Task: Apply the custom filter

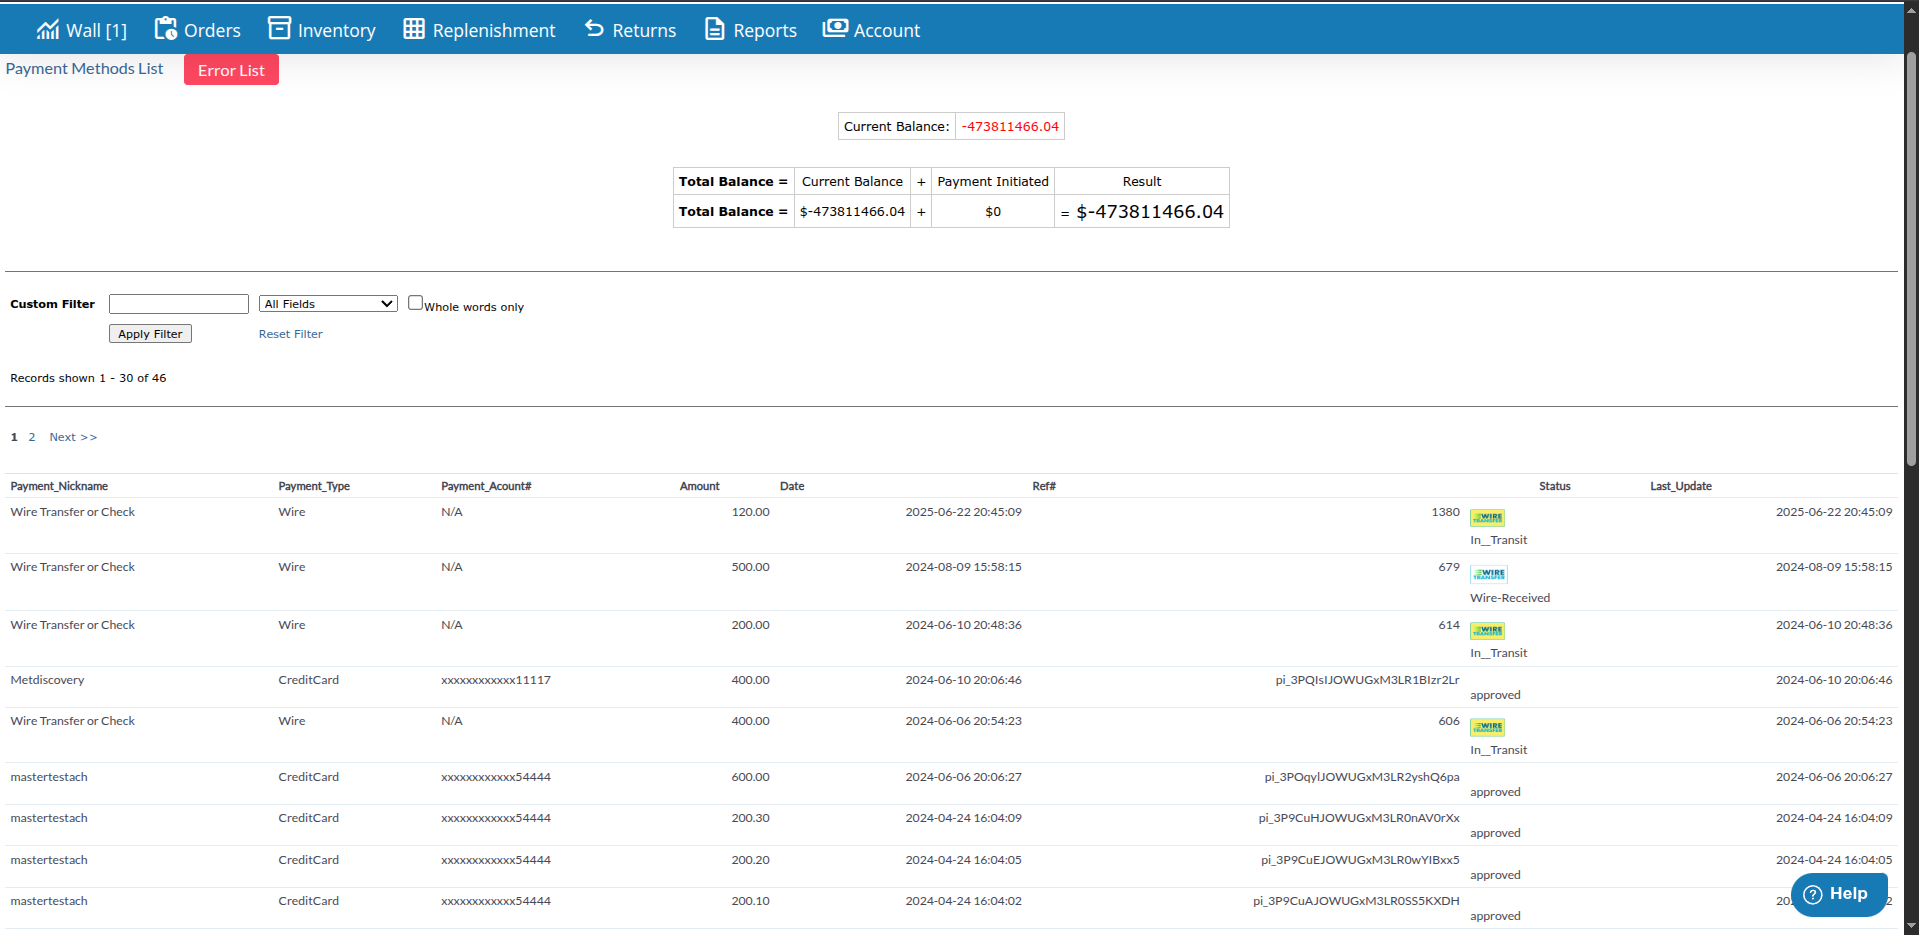Action: [149, 333]
